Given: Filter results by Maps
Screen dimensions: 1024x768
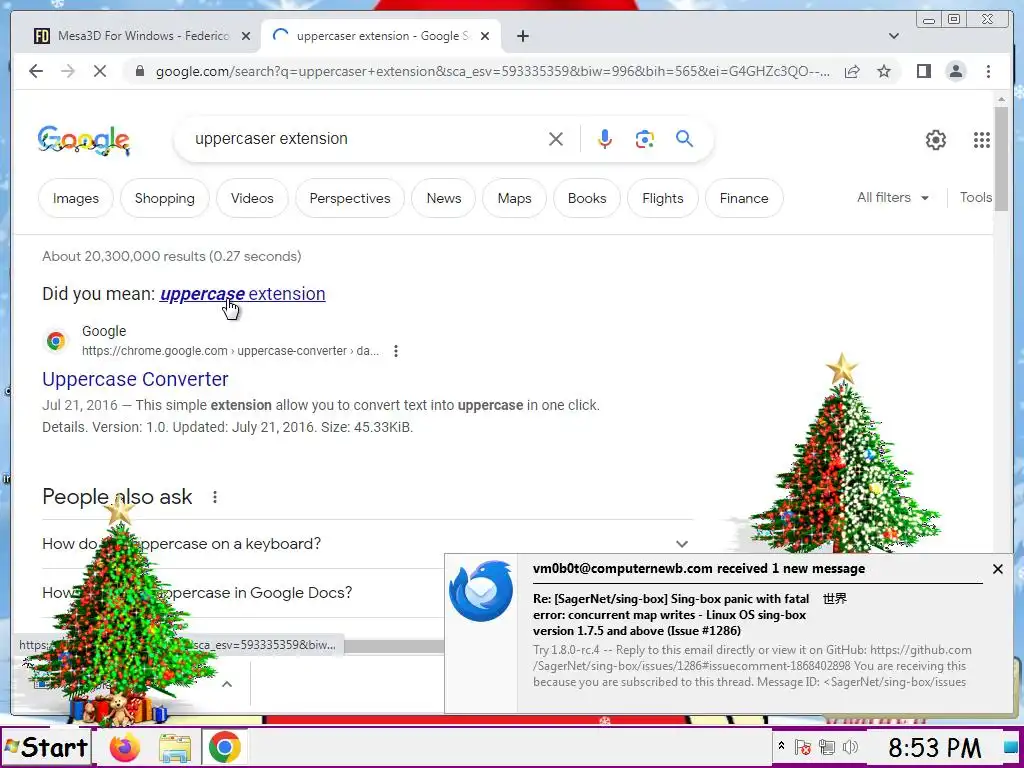Looking at the screenshot, I should pyautogui.click(x=514, y=198).
